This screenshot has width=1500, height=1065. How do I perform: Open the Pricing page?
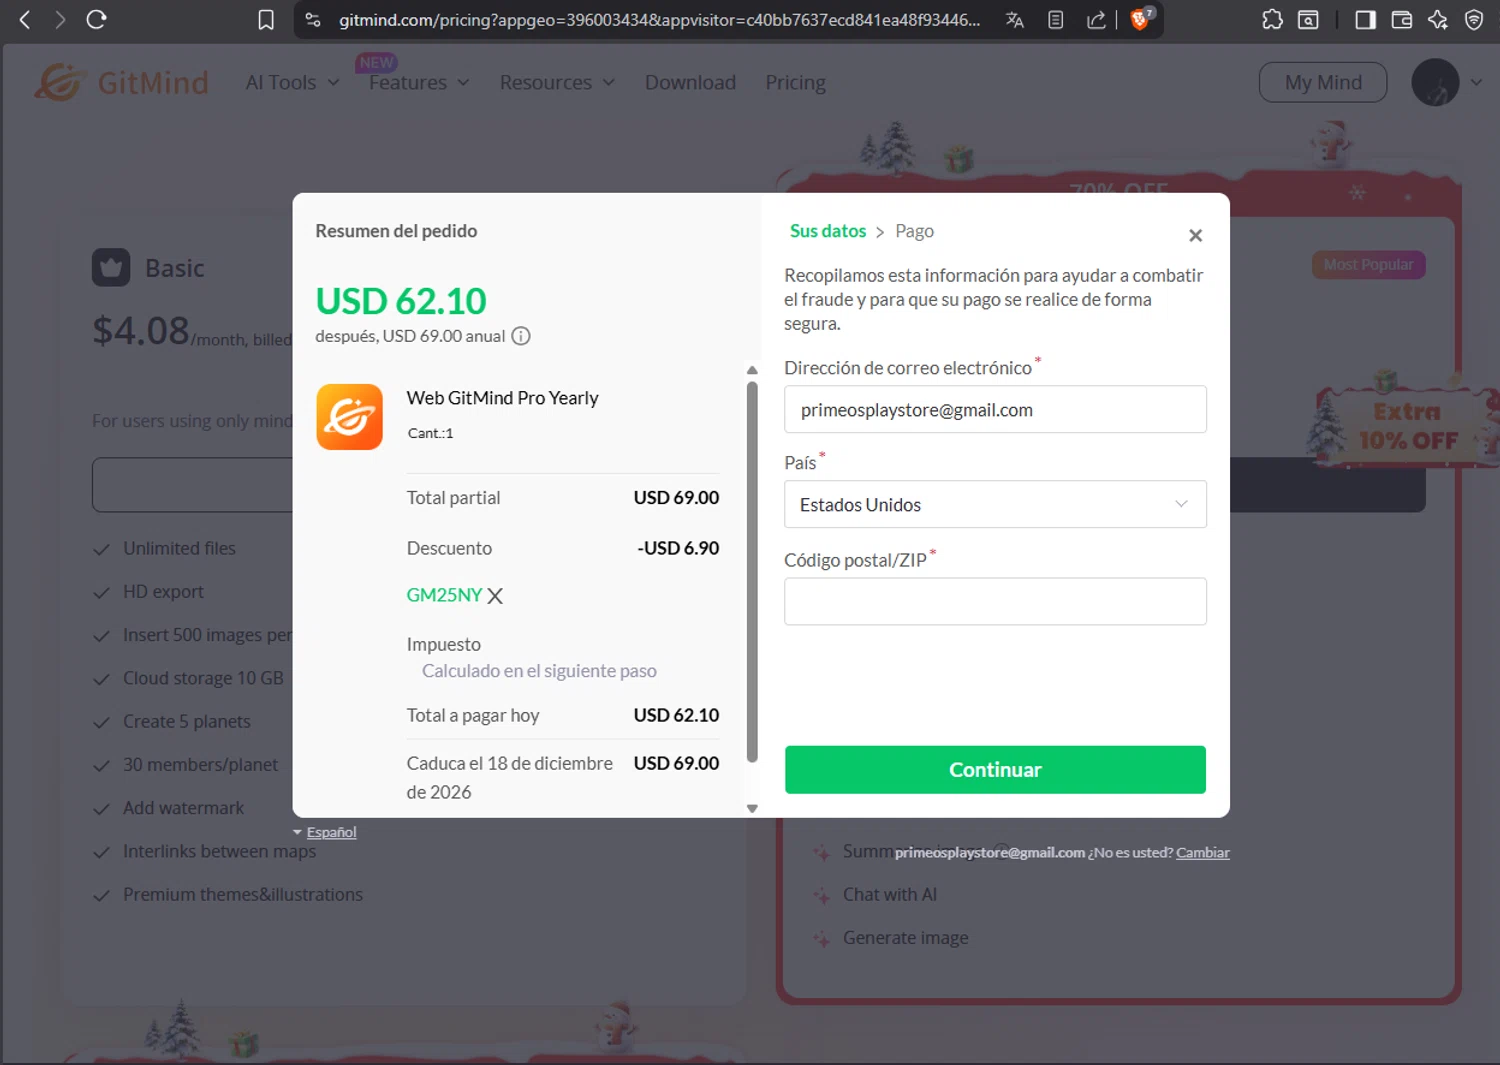[795, 82]
